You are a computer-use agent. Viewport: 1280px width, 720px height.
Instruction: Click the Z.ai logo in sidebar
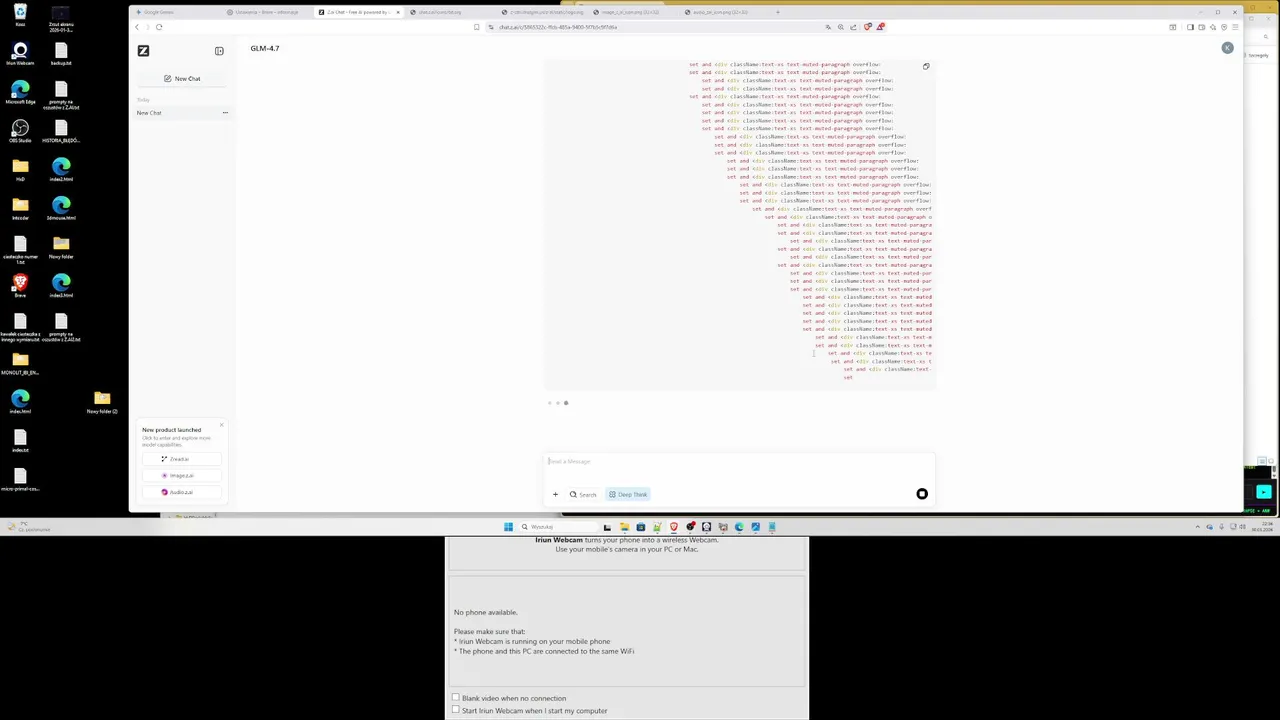[x=143, y=51]
